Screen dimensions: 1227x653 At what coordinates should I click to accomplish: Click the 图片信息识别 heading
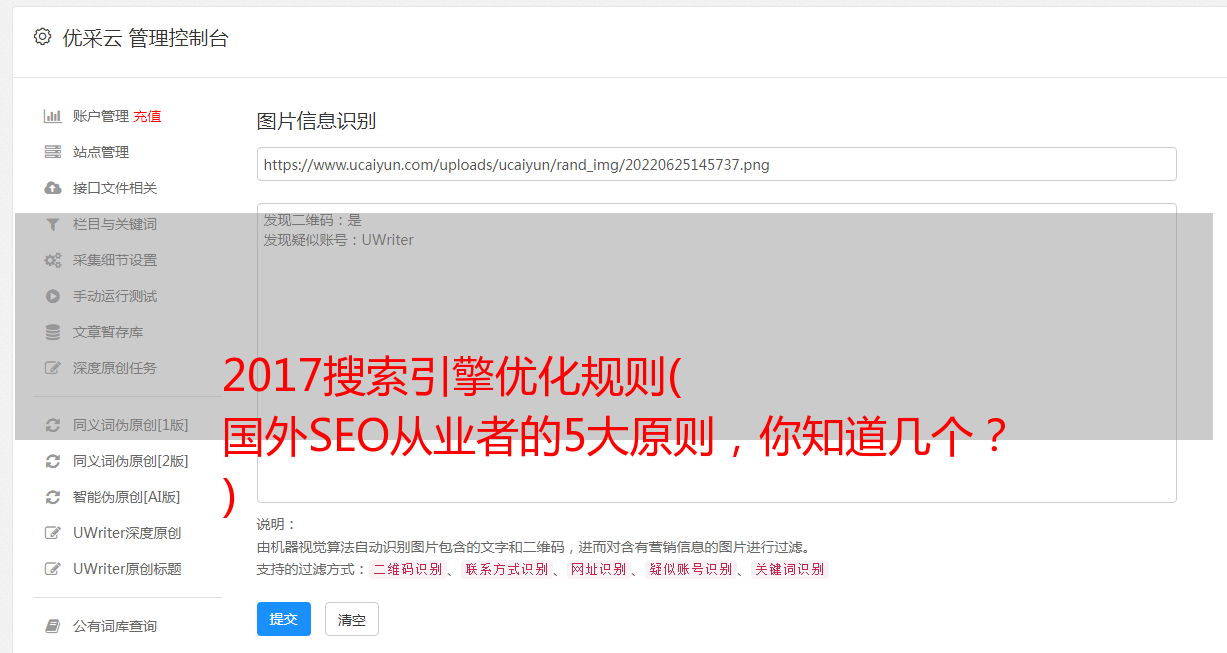pos(316,122)
